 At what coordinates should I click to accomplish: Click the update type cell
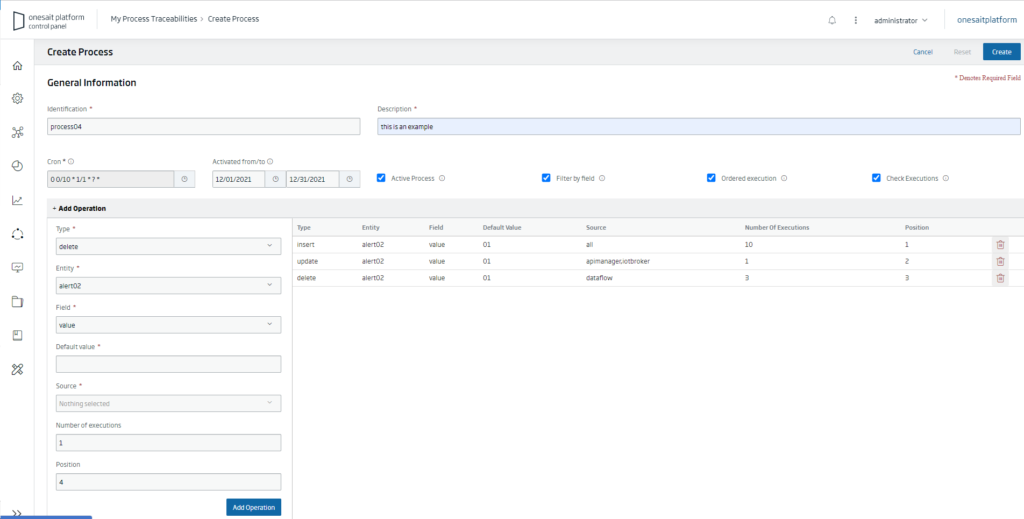(308, 261)
